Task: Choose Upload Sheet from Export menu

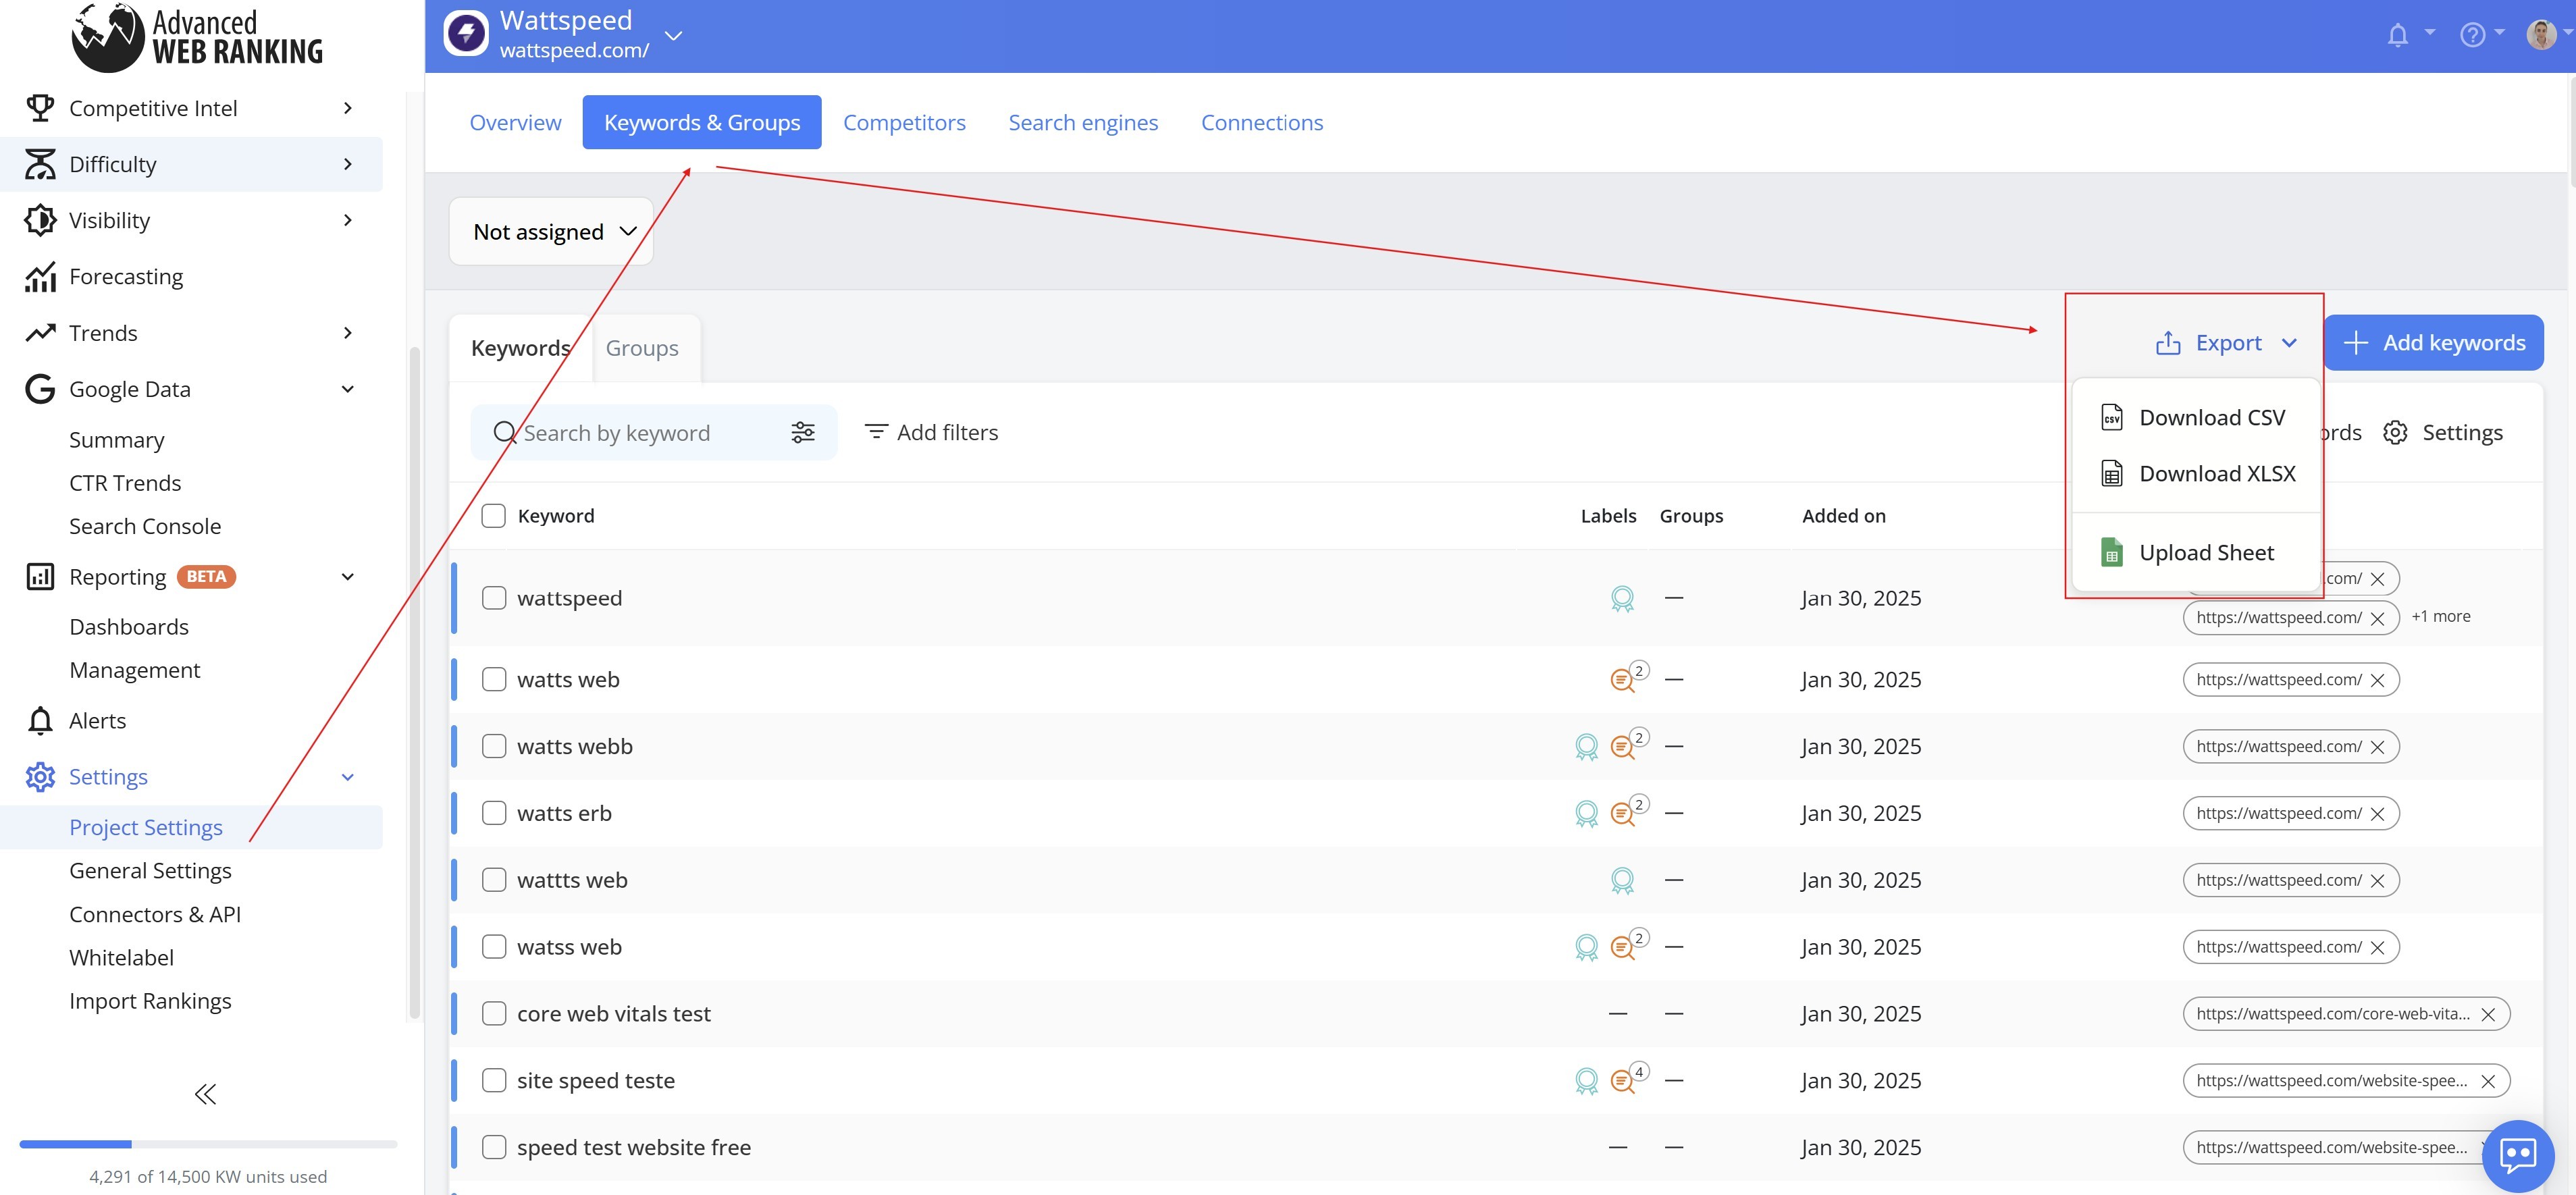Action: click(2195, 553)
